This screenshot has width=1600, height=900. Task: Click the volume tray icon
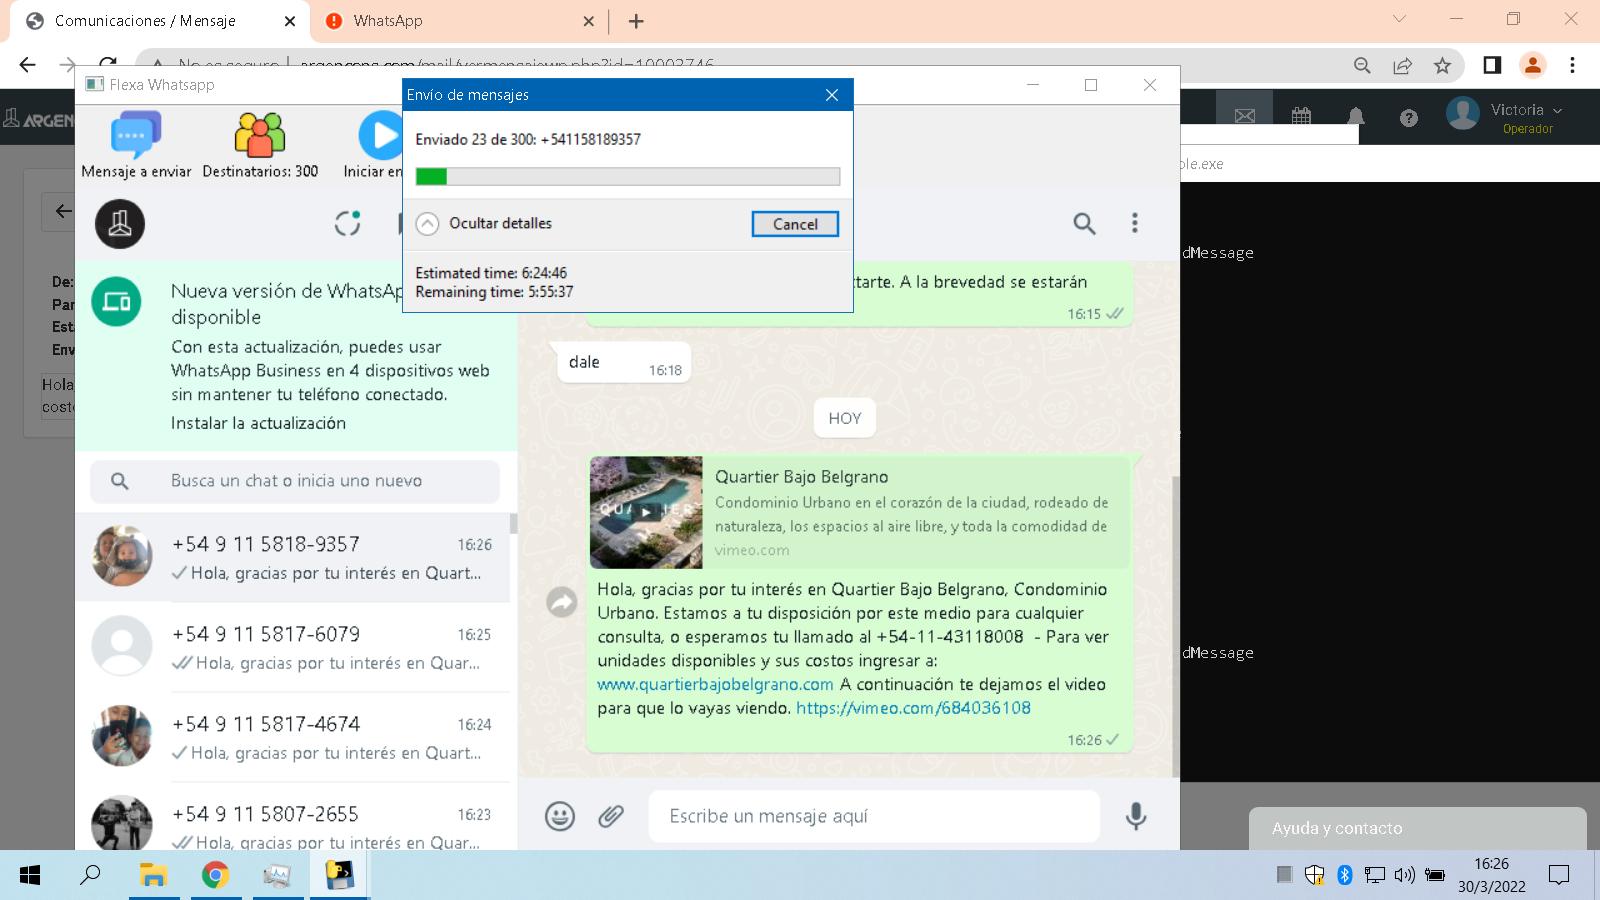click(x=1404, y=875)
